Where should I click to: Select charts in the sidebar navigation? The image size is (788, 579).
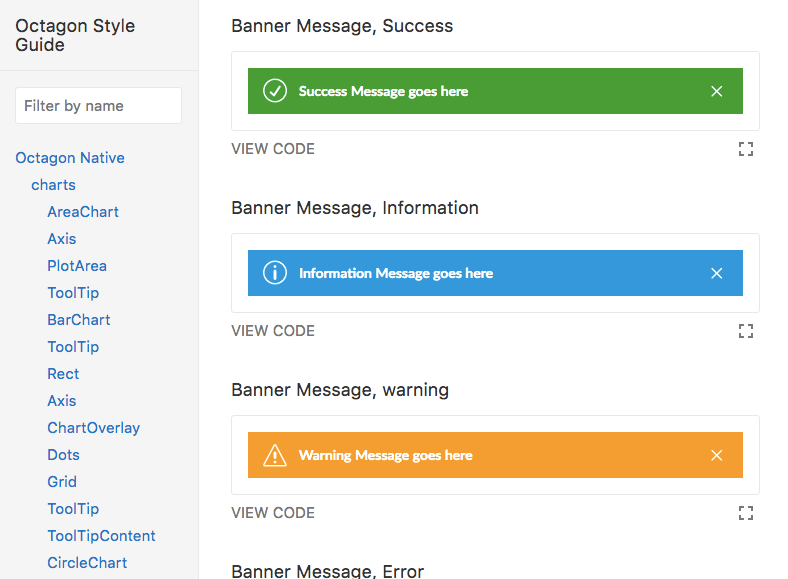[53, 185]
